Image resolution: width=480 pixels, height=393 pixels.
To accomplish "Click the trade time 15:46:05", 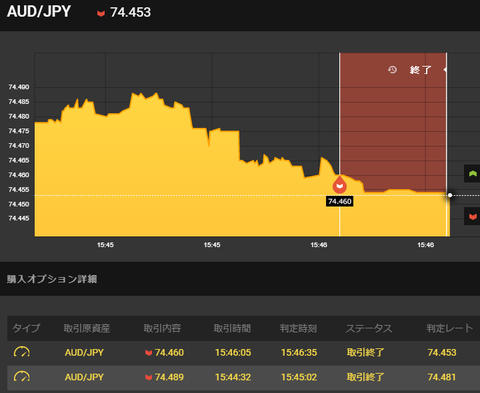I will 233,353.
